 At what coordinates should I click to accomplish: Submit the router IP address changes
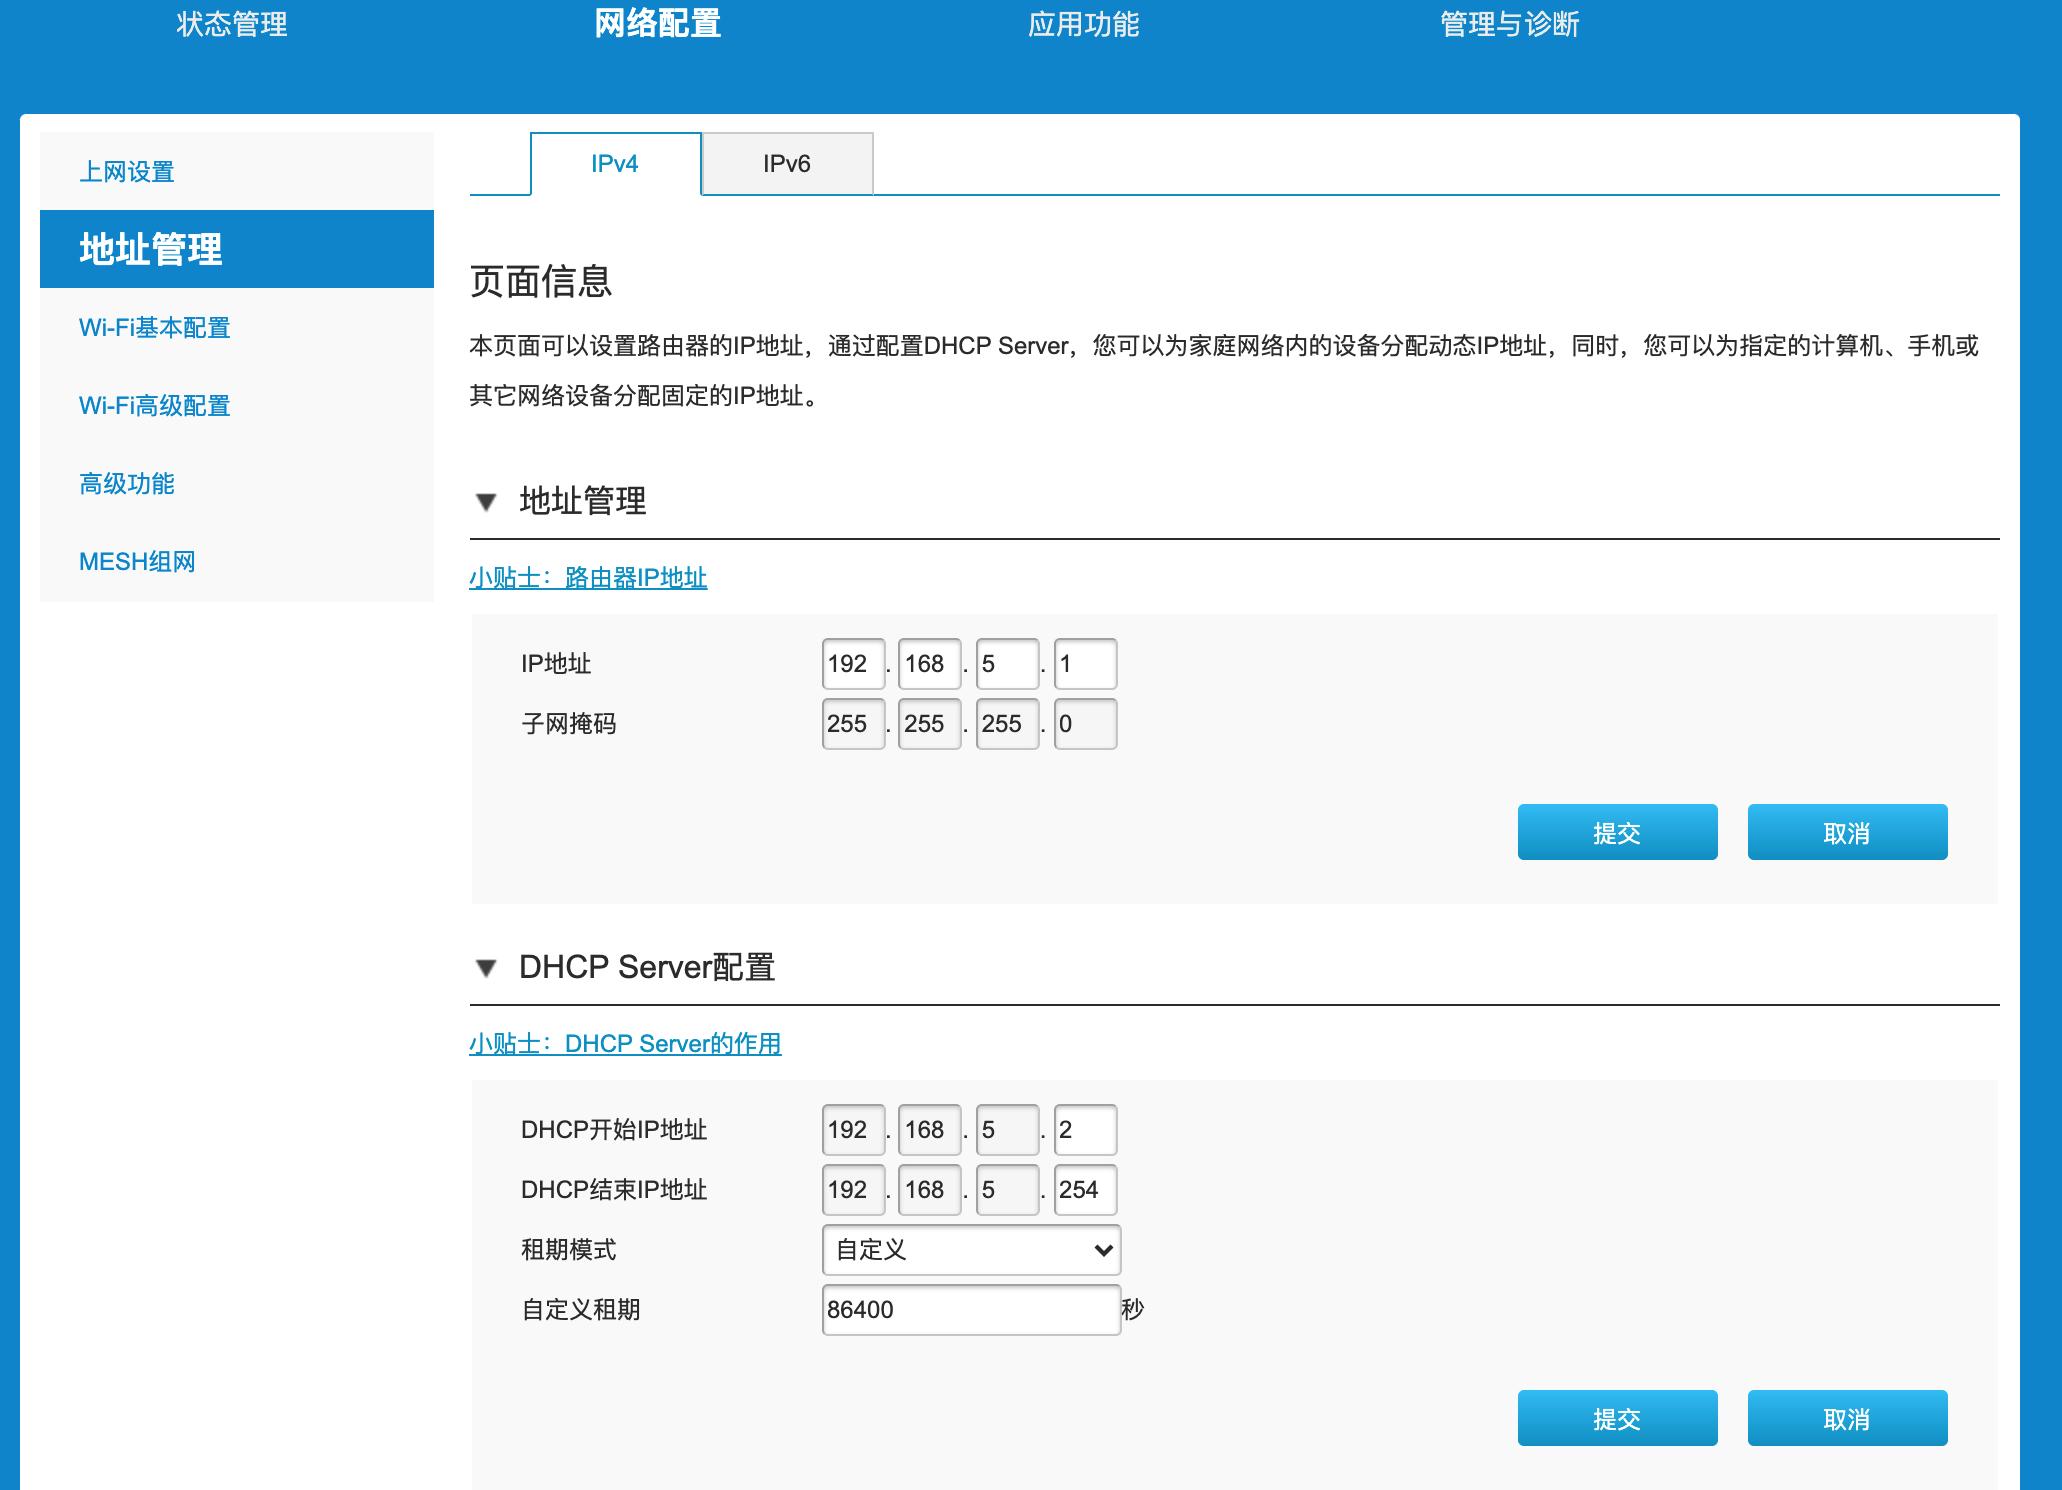pos(1616,831)
